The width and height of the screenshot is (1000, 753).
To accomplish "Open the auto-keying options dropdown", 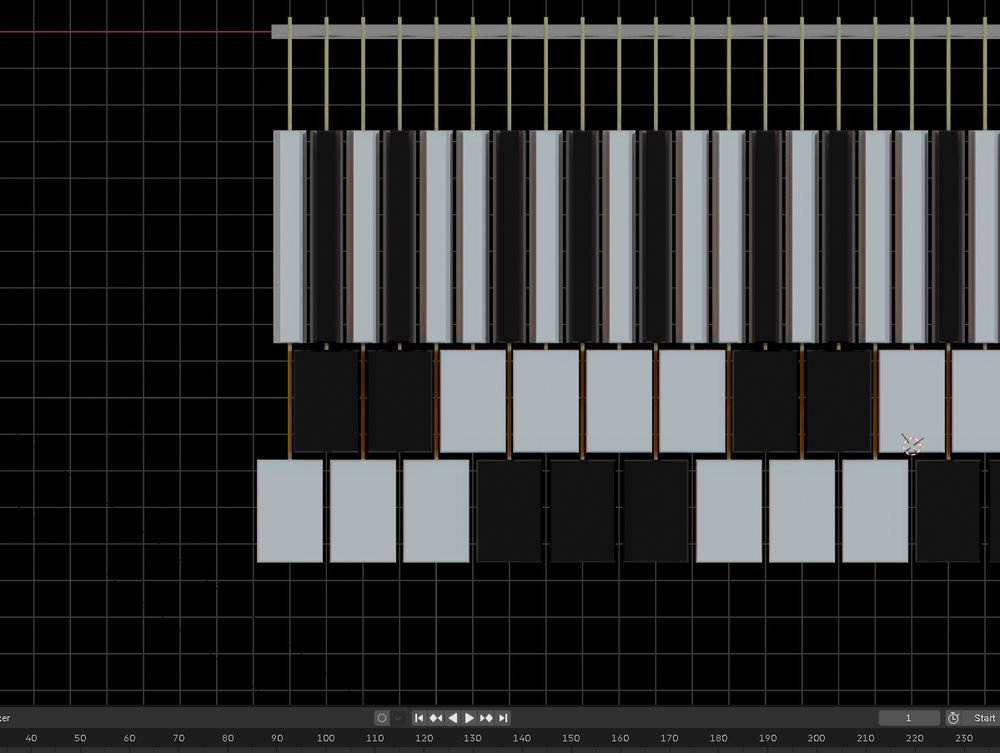I will pos(397,717).
